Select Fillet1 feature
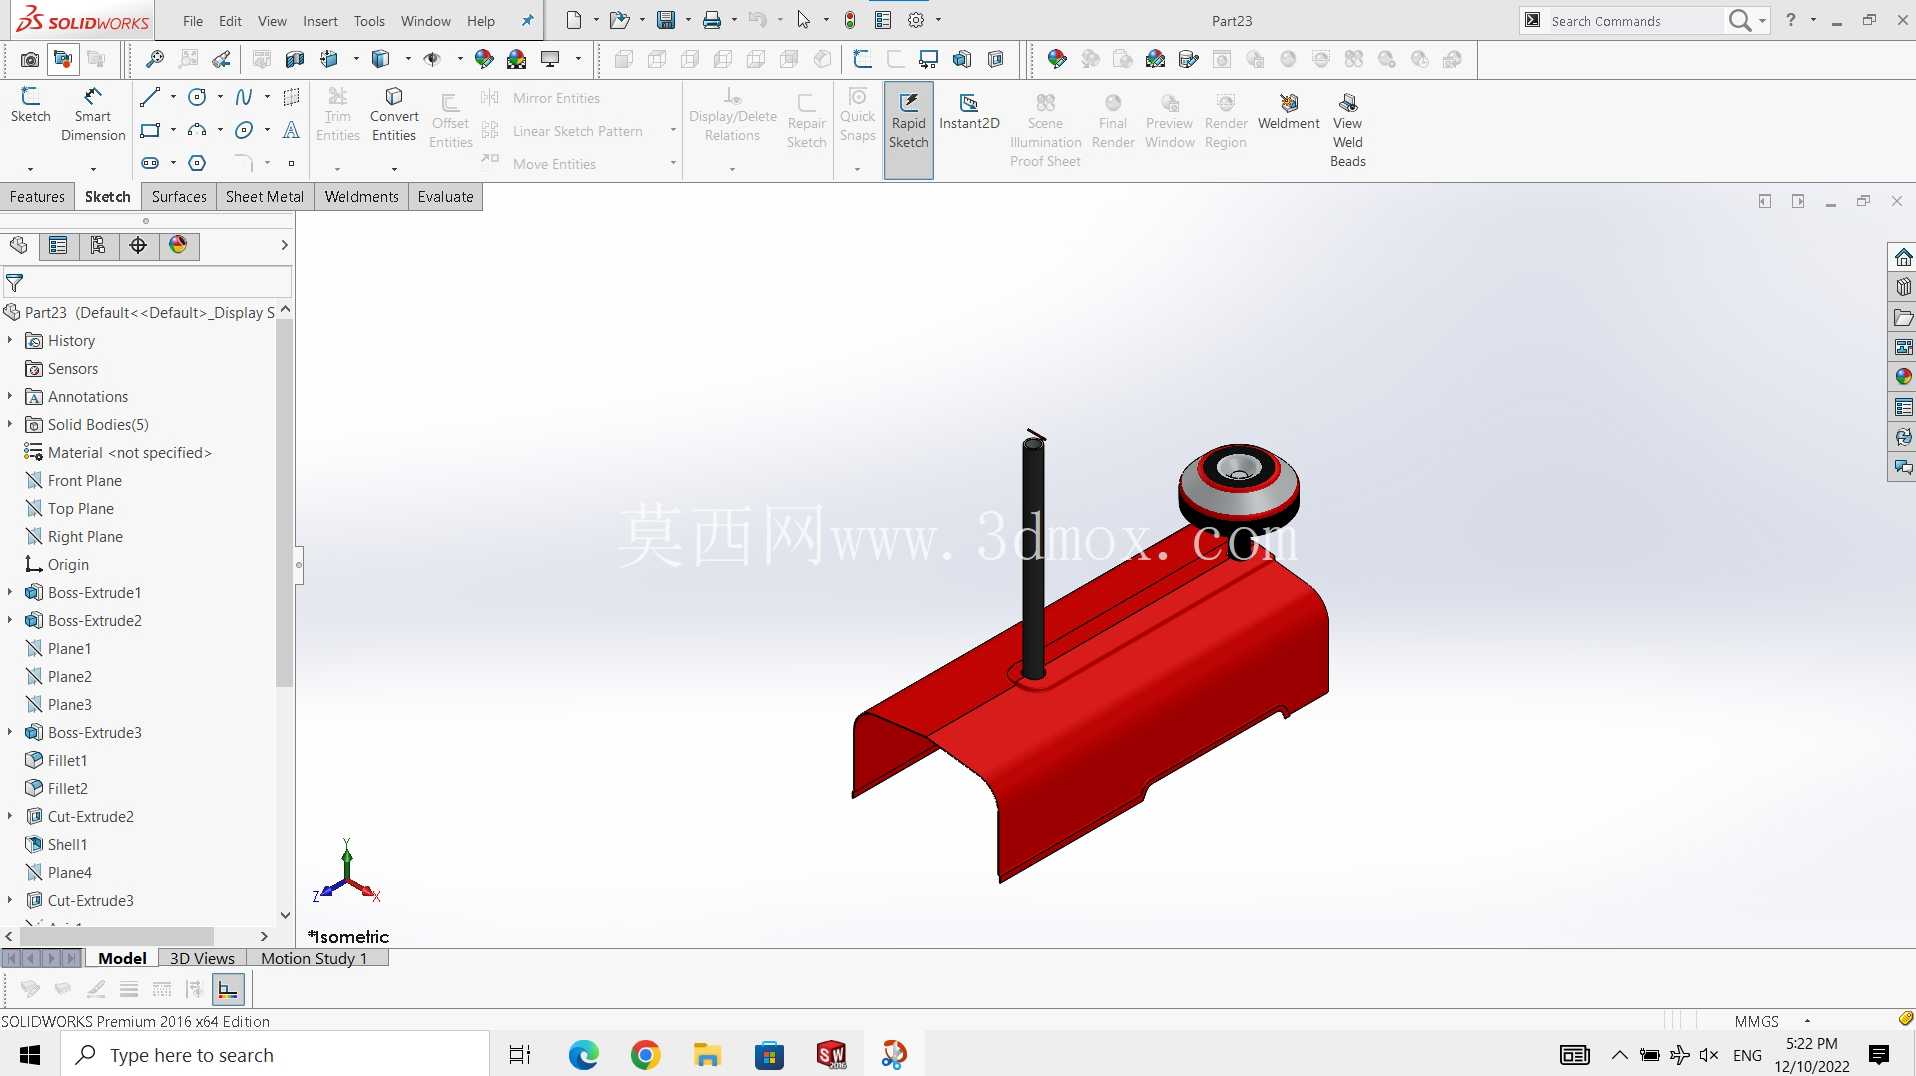 (67, 761)
